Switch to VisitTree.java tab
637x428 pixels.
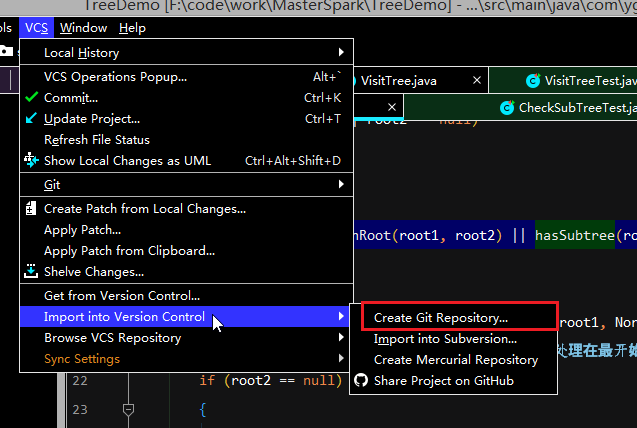(x=399, y=81)
